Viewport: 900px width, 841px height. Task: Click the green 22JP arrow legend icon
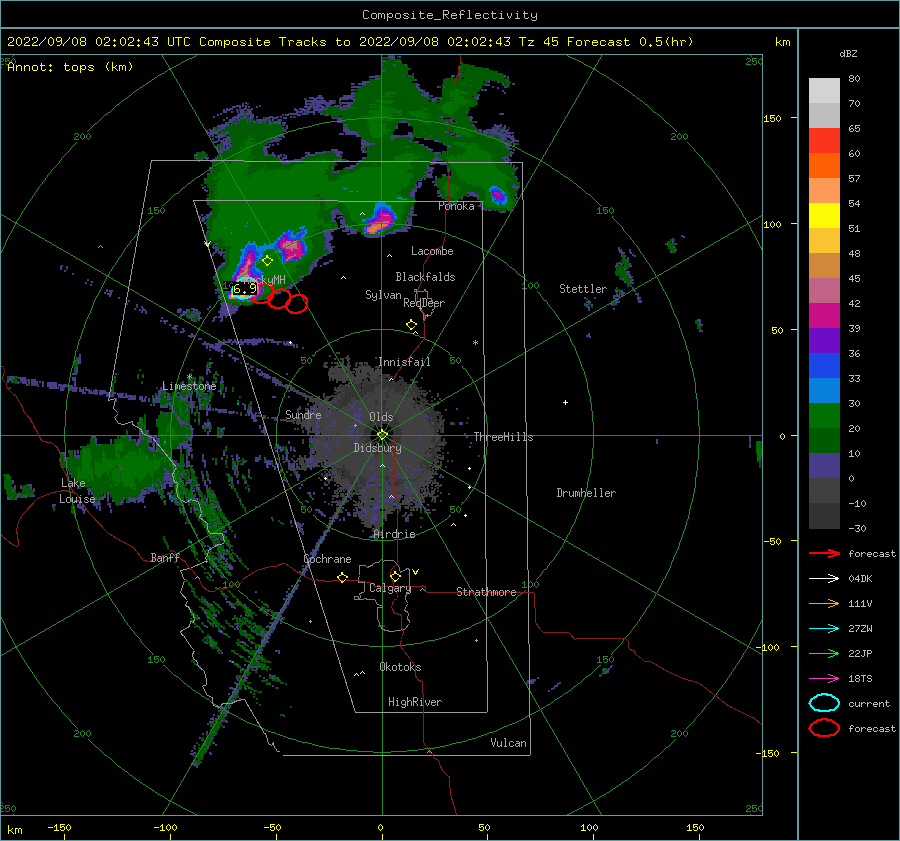pyautogui.click(x=824, y=653)
